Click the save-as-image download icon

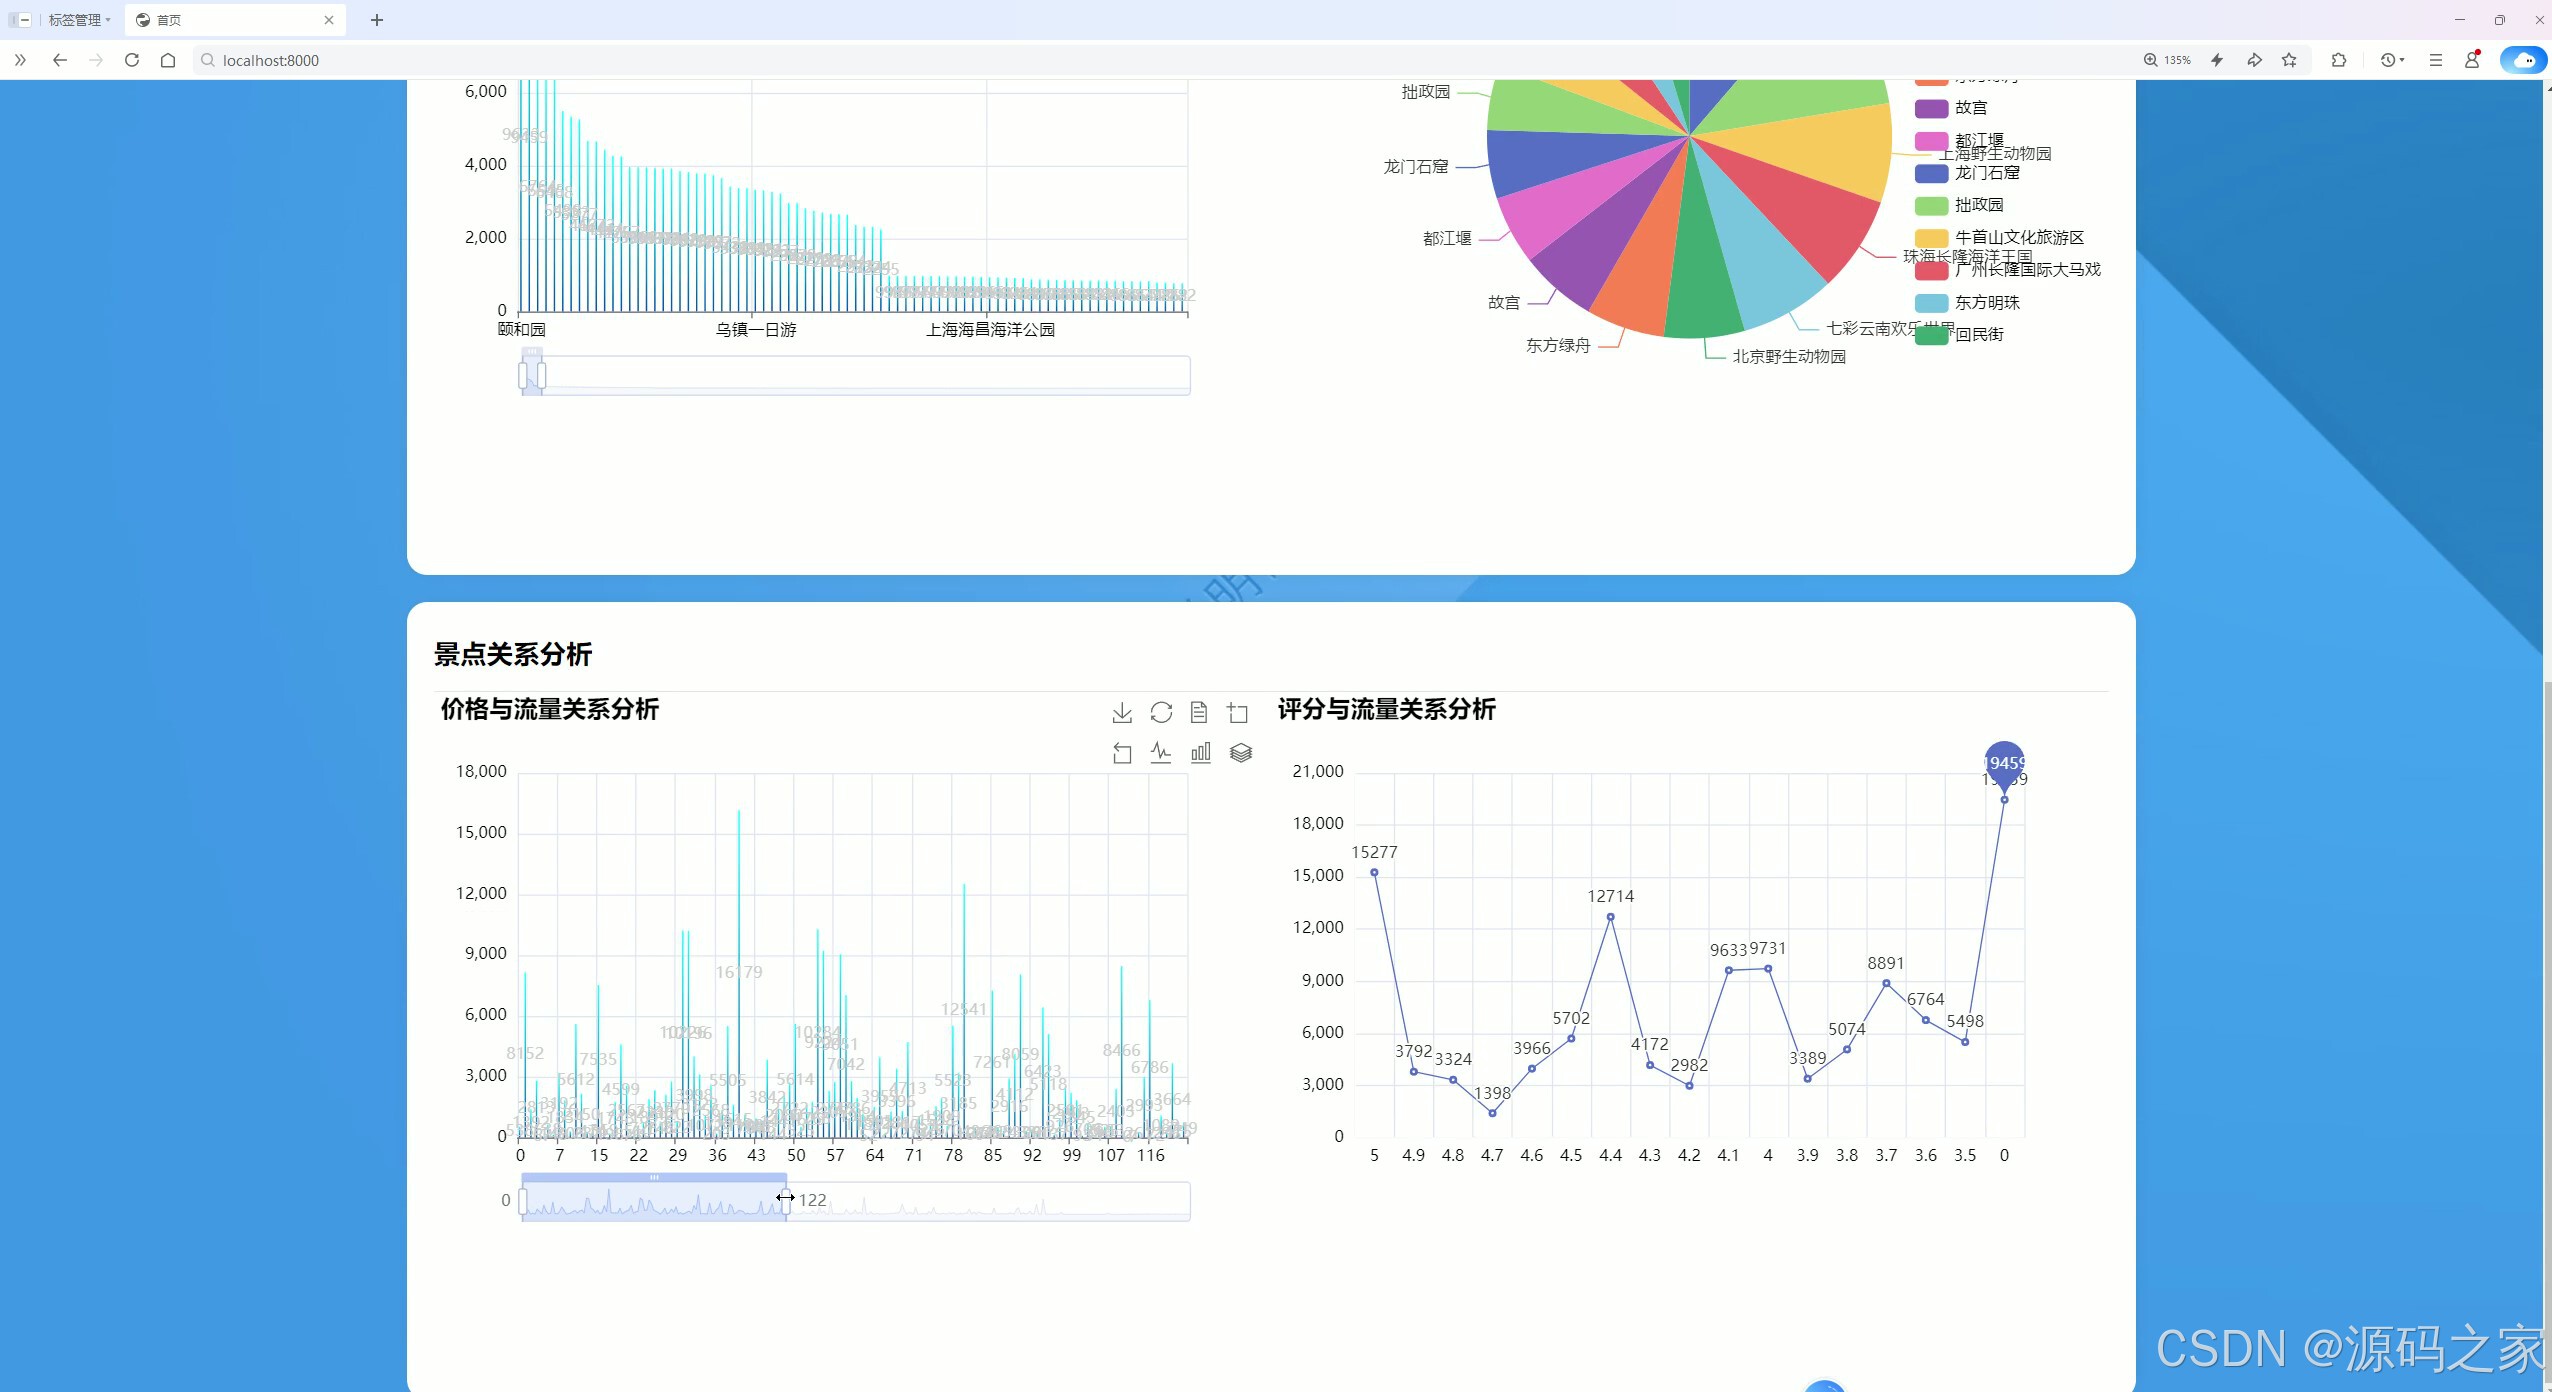[1122, 712]
